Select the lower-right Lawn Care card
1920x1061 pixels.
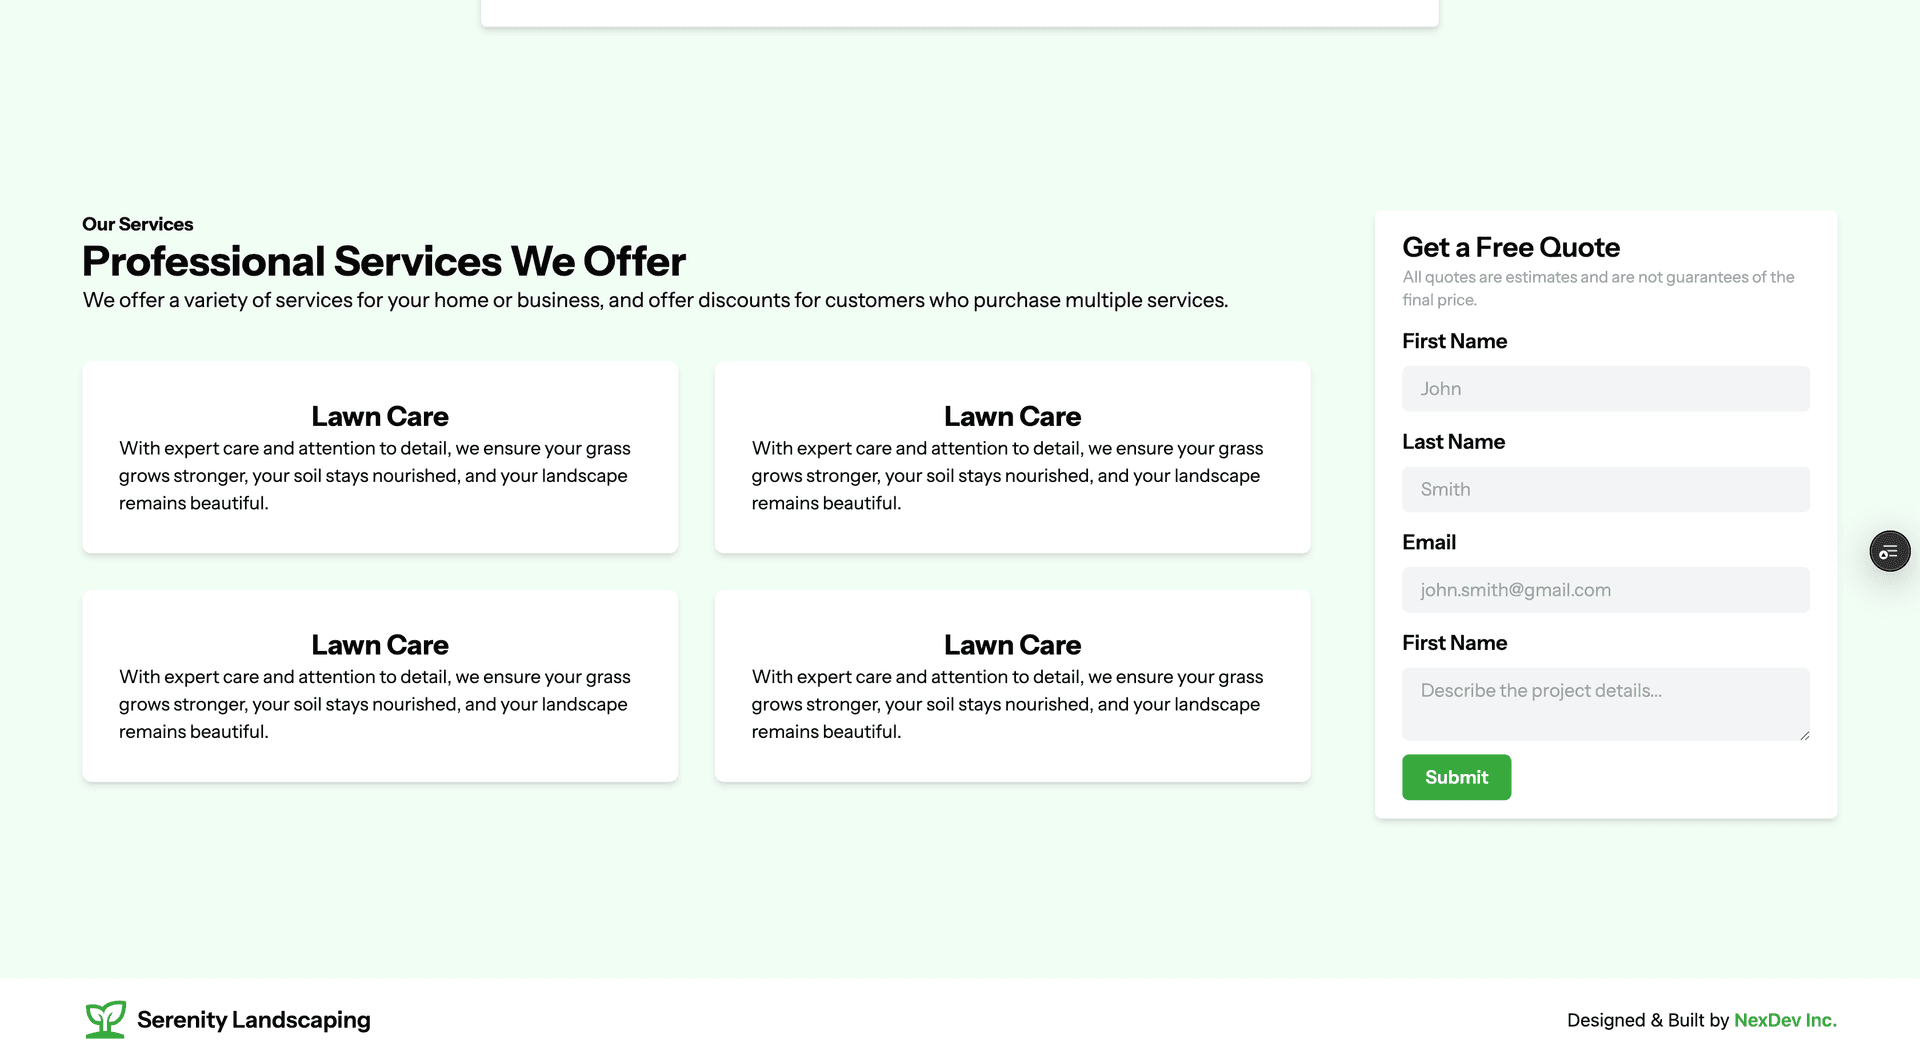[x=1012, y=686]
